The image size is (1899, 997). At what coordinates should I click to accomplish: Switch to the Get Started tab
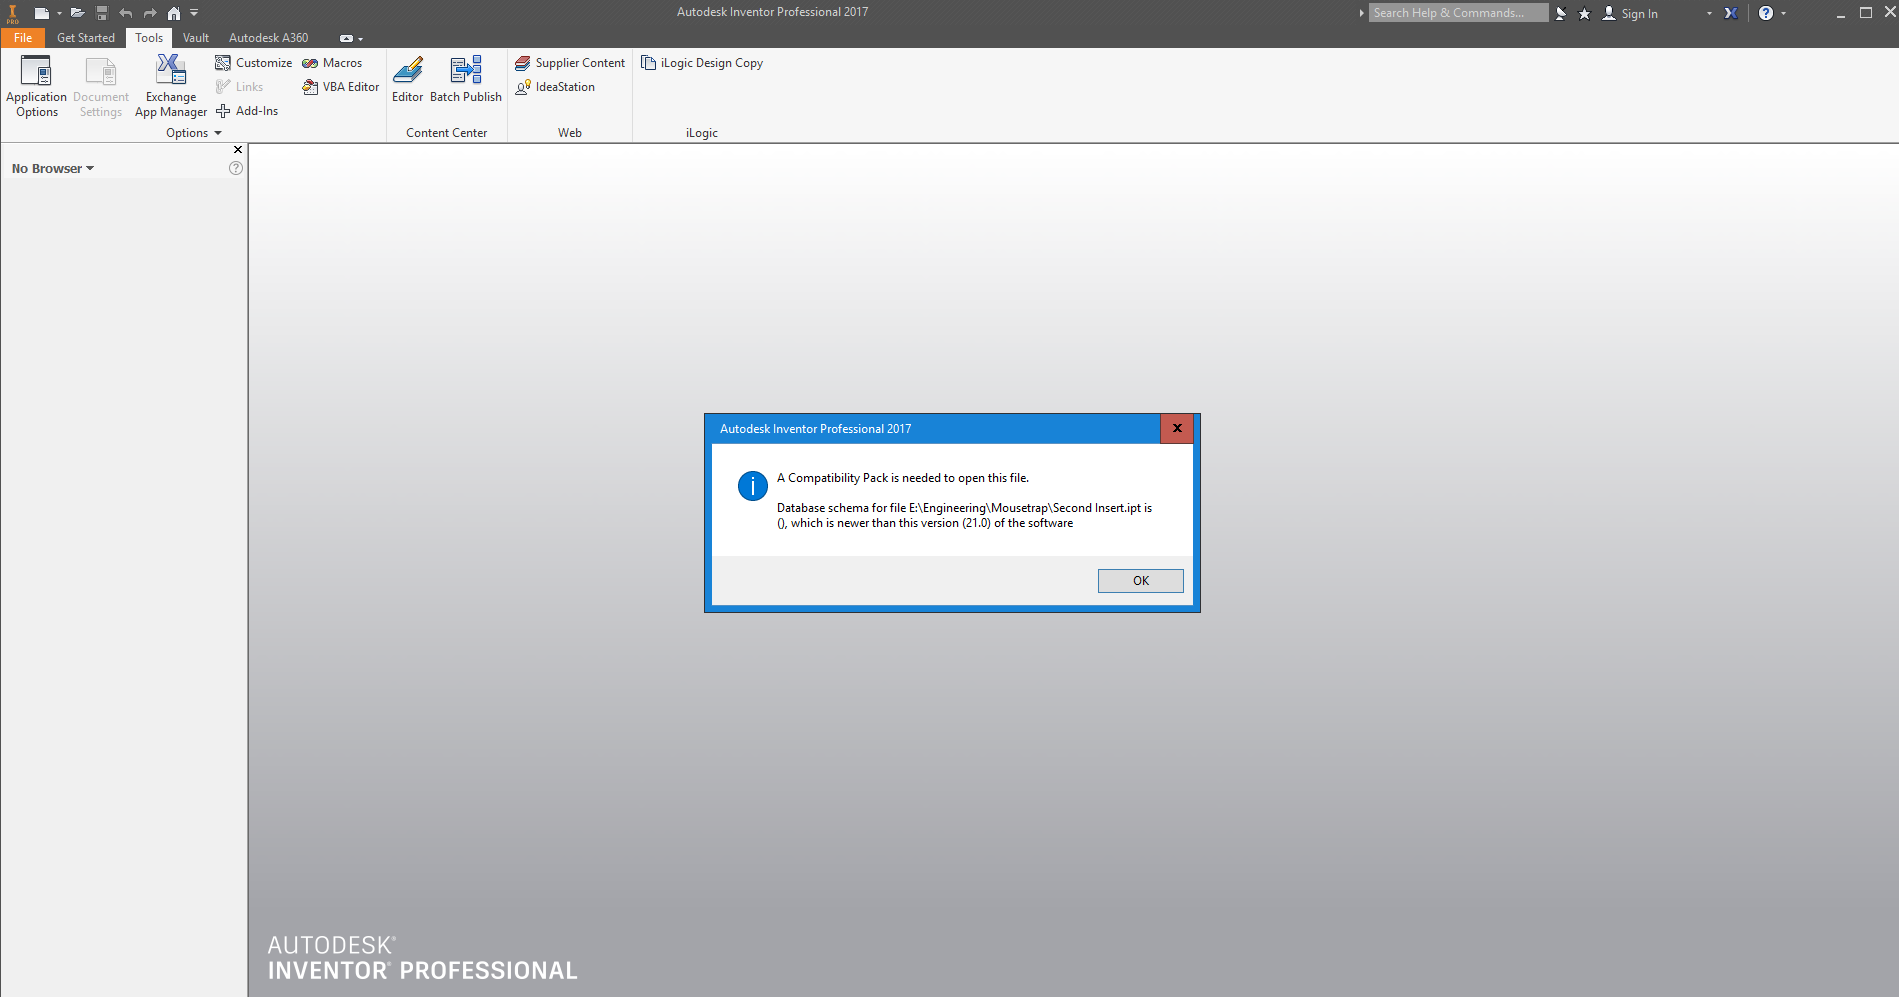[86, 37]
